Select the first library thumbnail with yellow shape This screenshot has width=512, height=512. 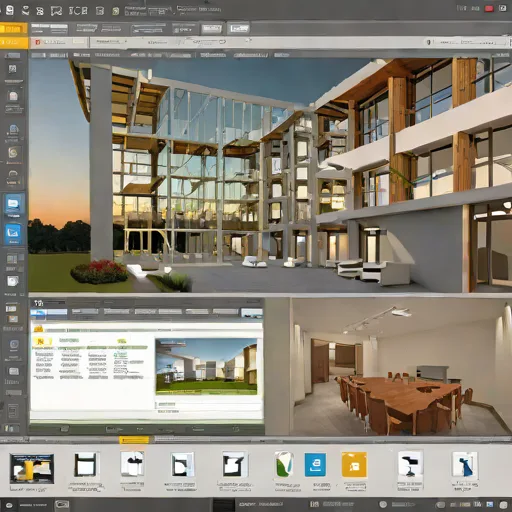pos(32,468)
